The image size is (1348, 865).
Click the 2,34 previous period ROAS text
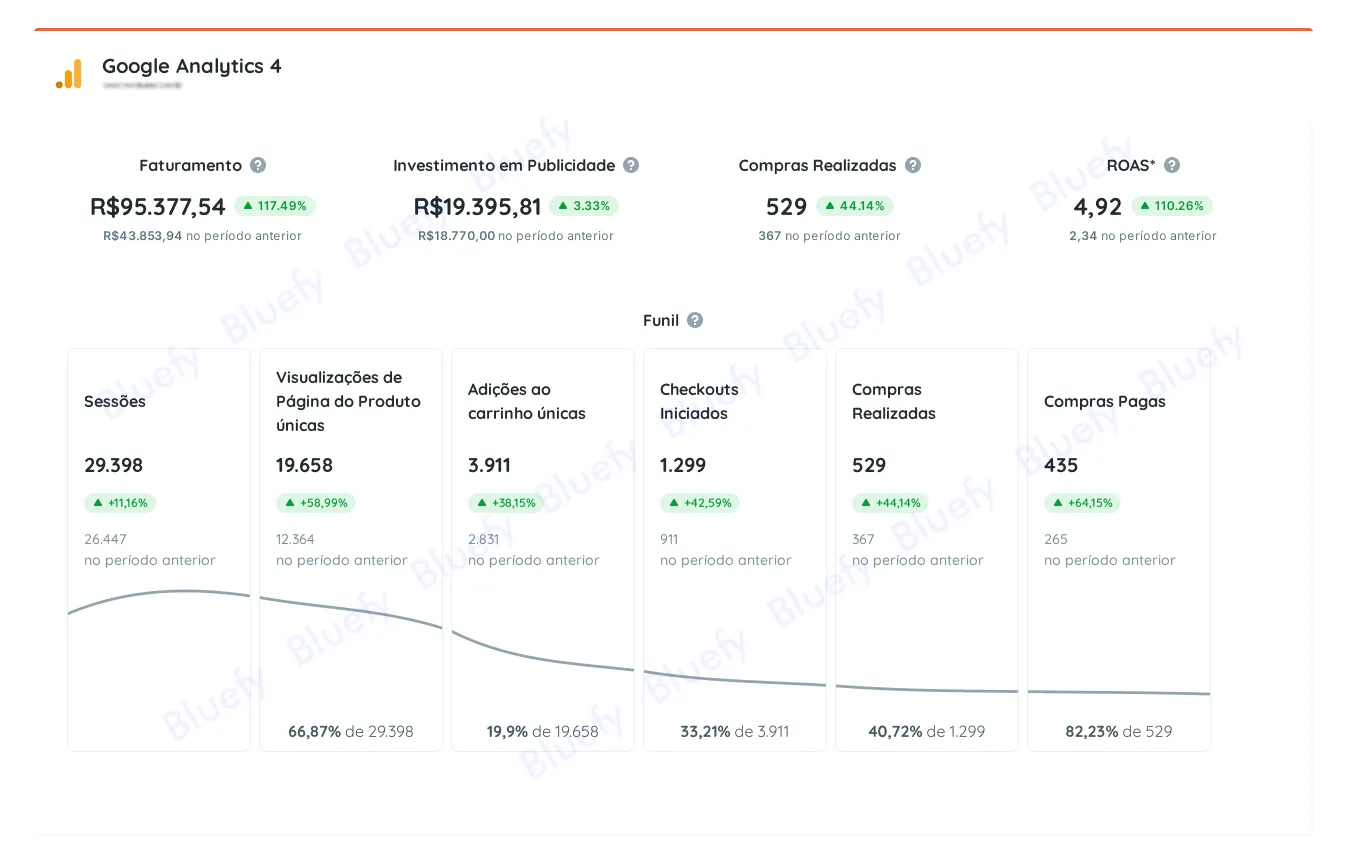click(x=1143, y=236)
